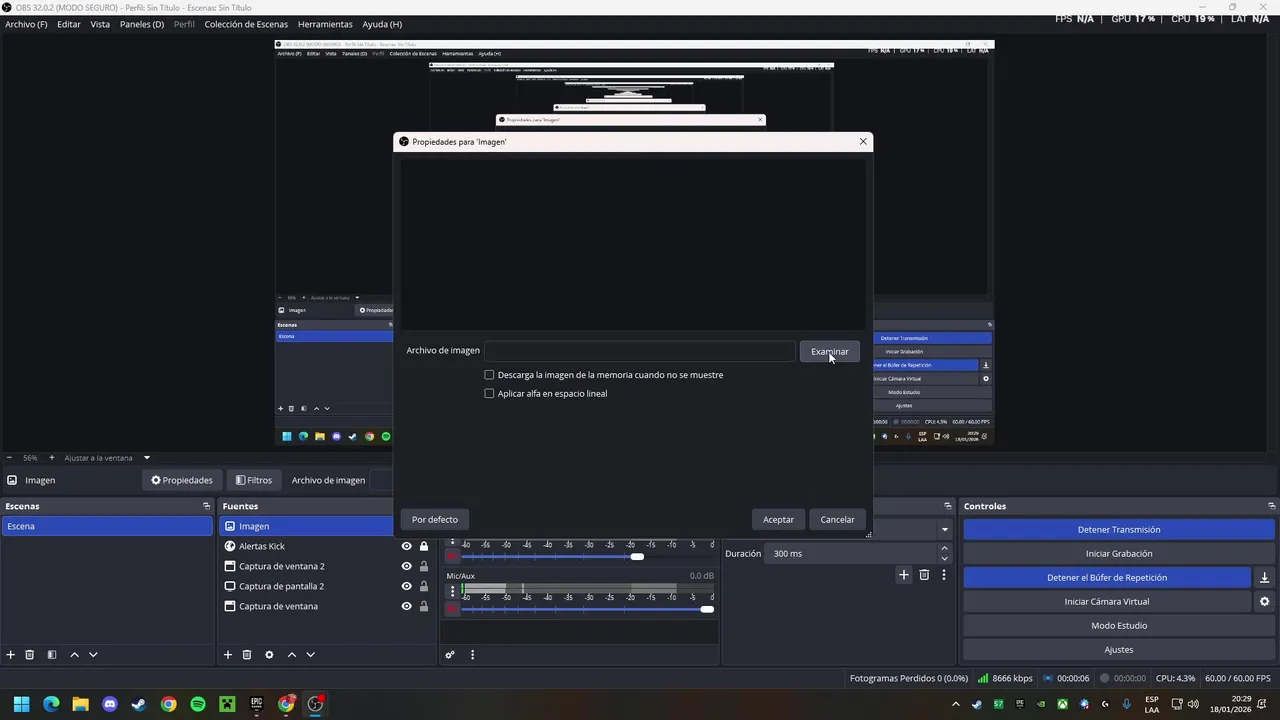Screen dimensions: 1280x720
Task: Open Steam from the taskbar
Action: [x=139, y=704]
